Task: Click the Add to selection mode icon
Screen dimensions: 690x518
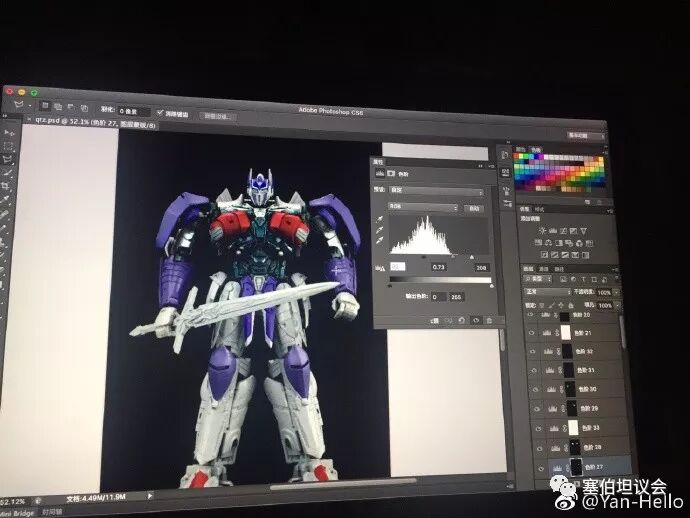Action: coord(58,107)
